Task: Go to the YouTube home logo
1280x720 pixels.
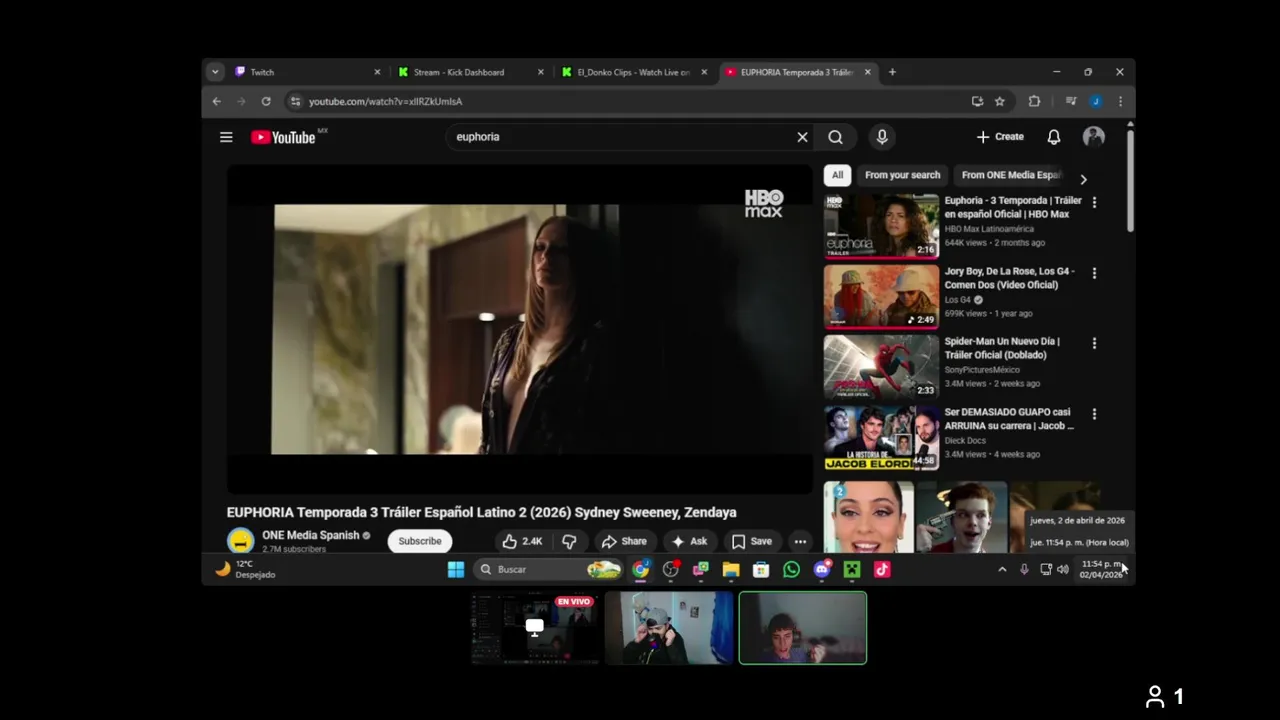Action: tap(283, 137)
